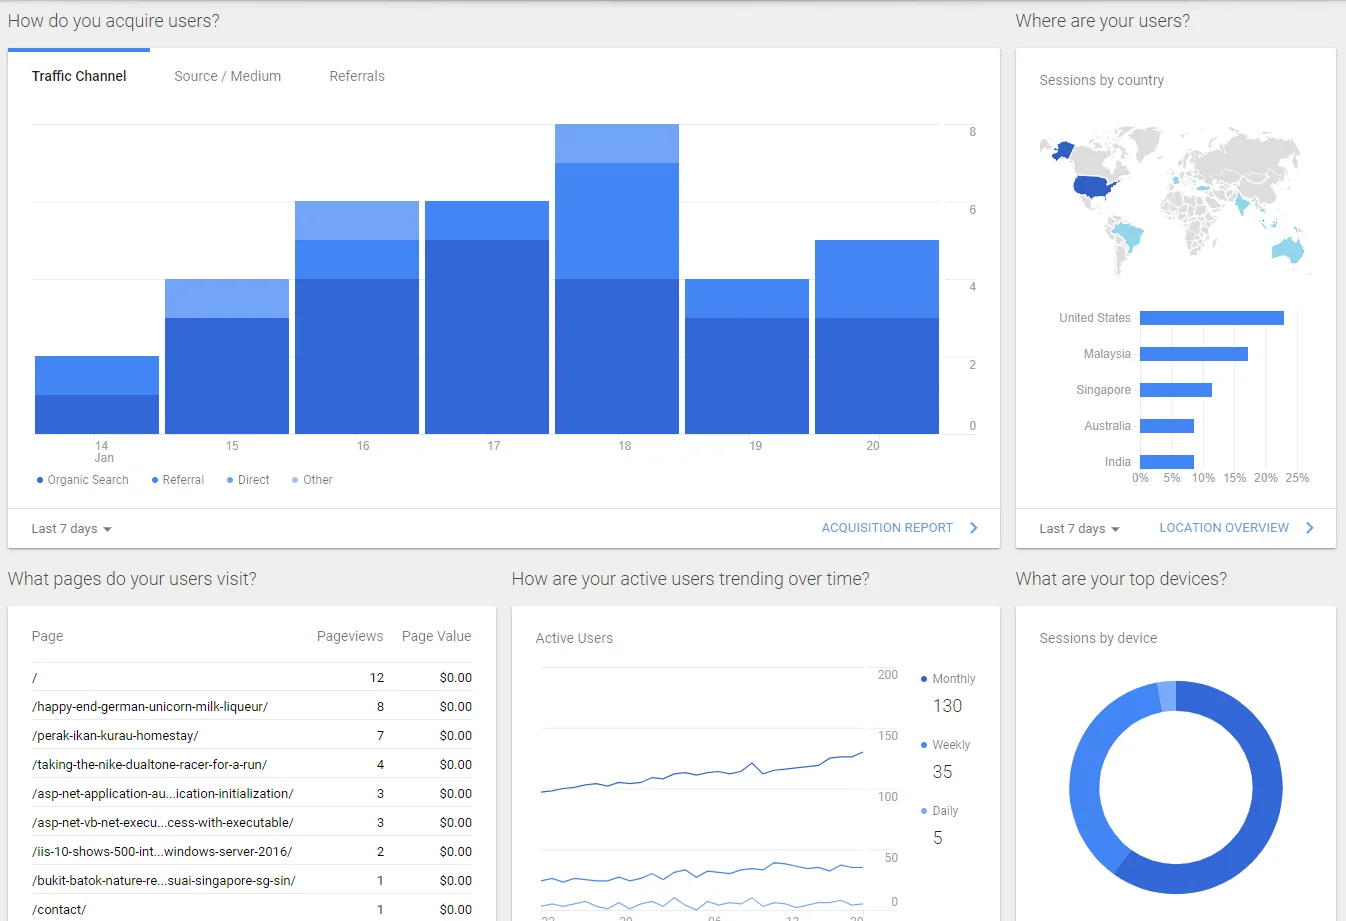
Task: Click the Referral legend dot
Action: pyautogui.click(x=155, y=480)
